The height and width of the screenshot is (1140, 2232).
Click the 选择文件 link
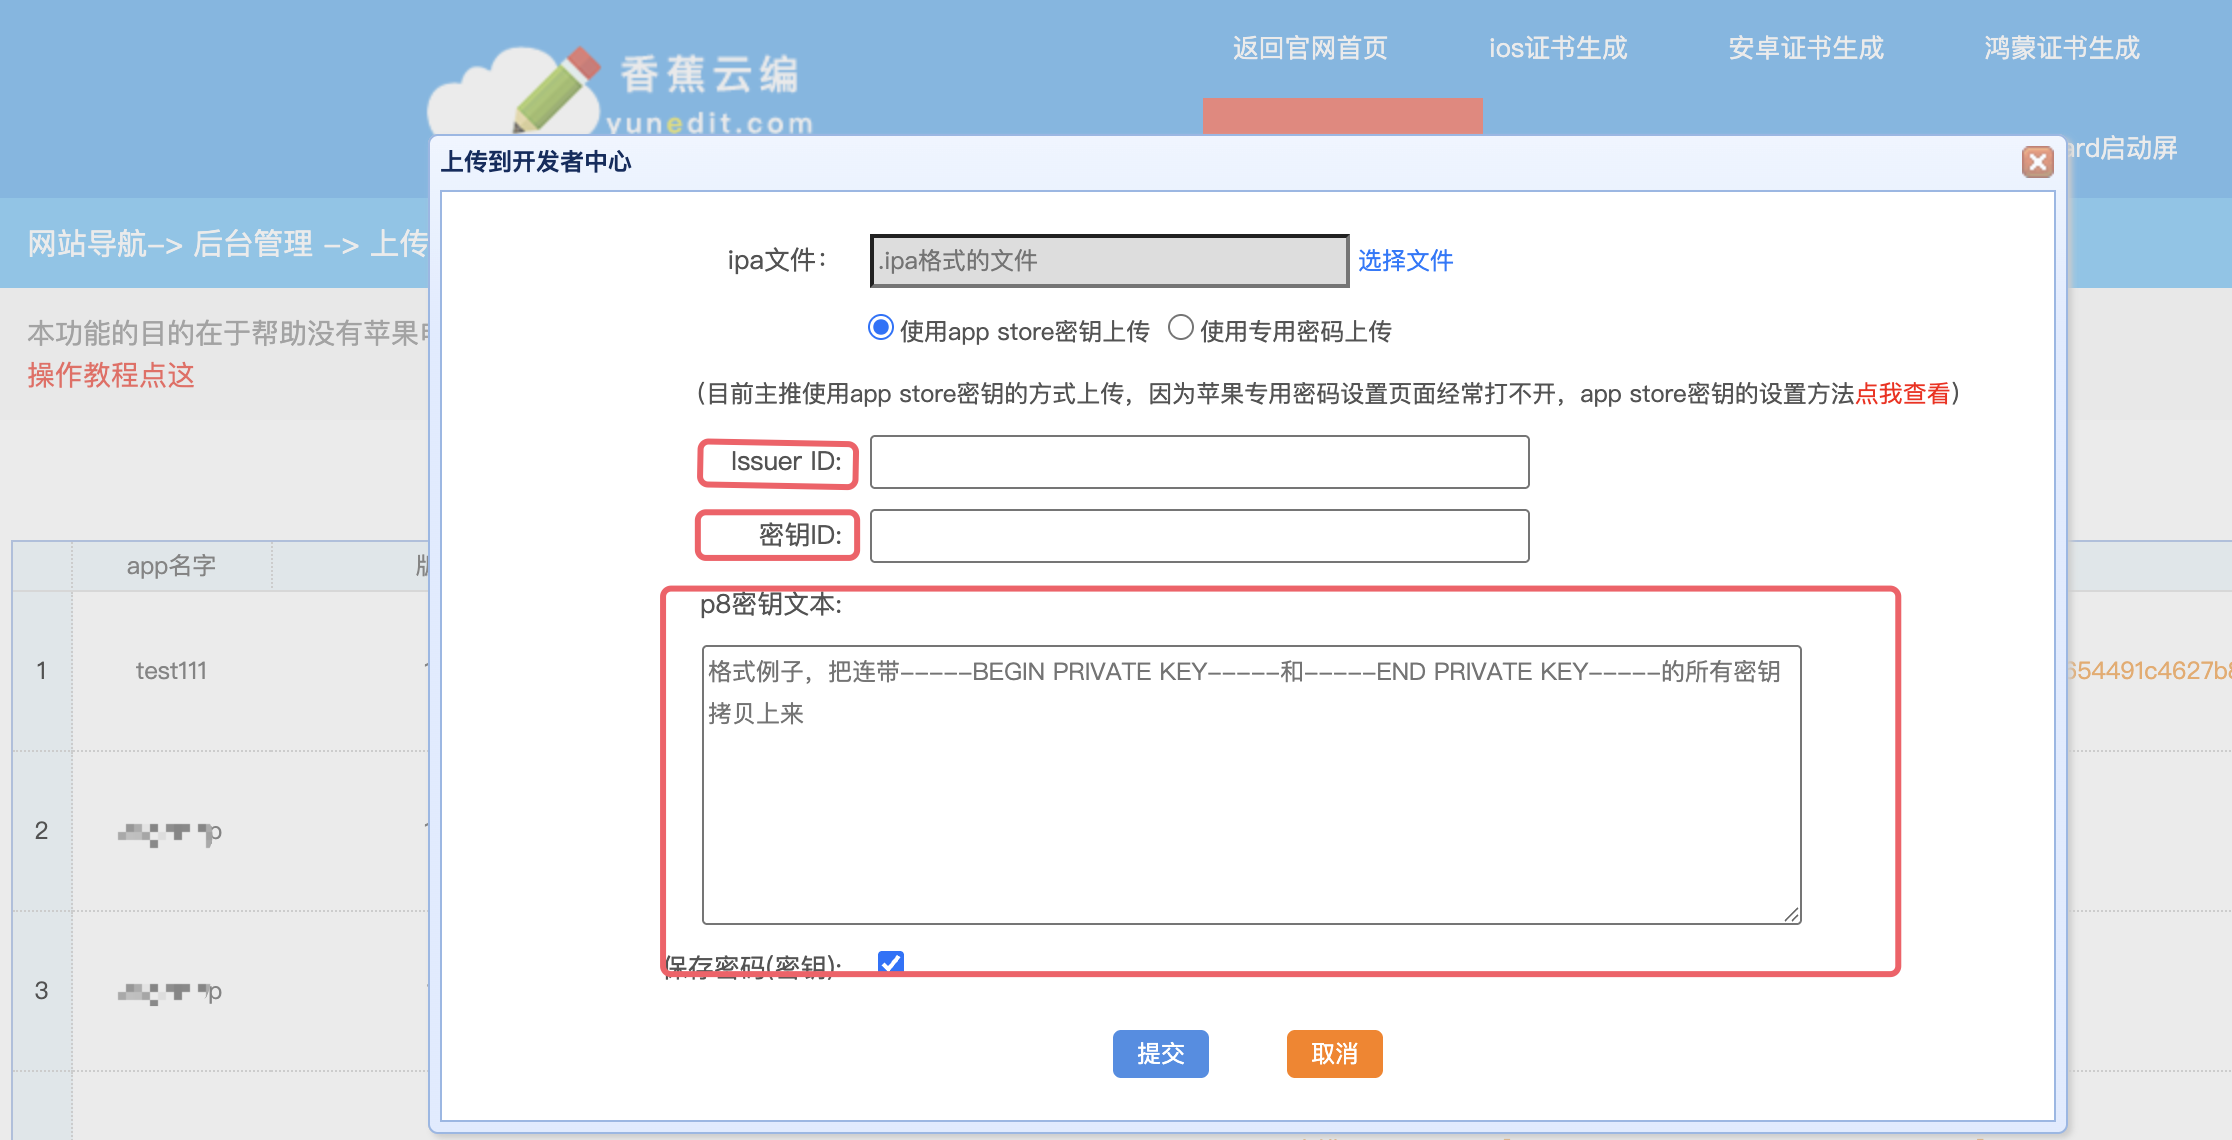tap(1405, 261)
